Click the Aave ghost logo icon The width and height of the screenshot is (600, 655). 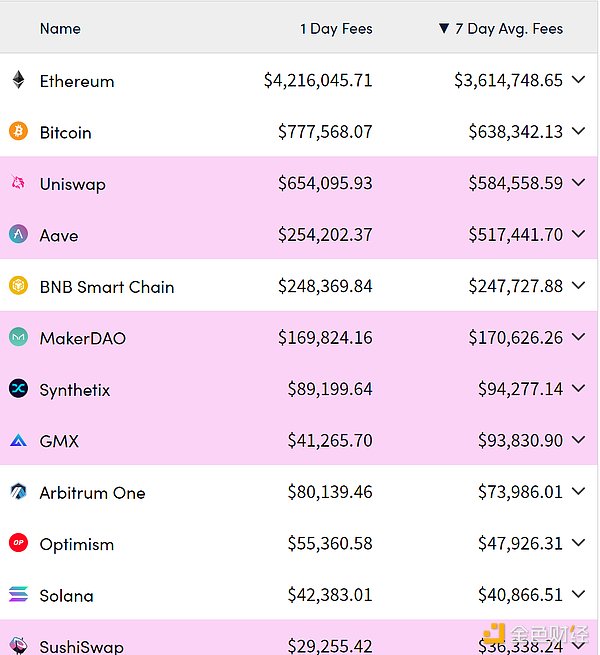click(x=18, y=234)
